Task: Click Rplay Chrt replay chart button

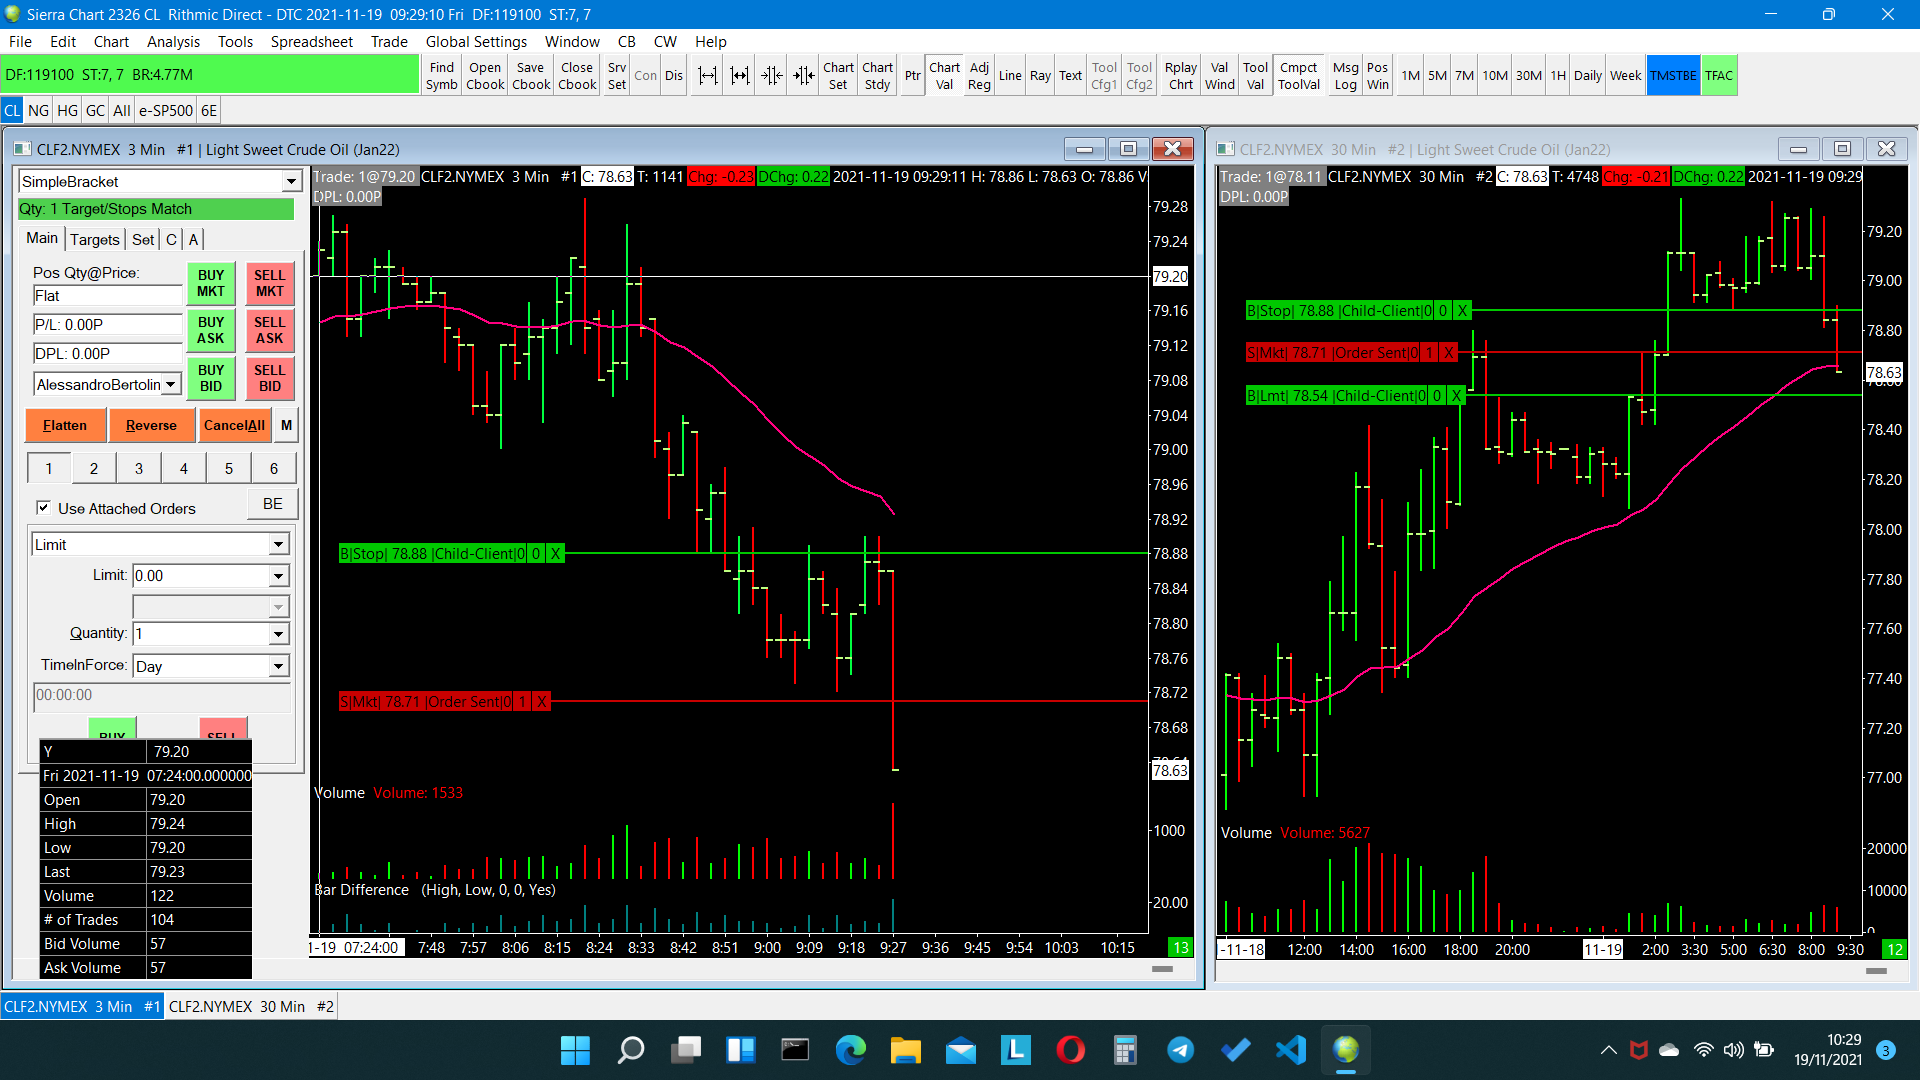Action: [x=1181, y=76]
